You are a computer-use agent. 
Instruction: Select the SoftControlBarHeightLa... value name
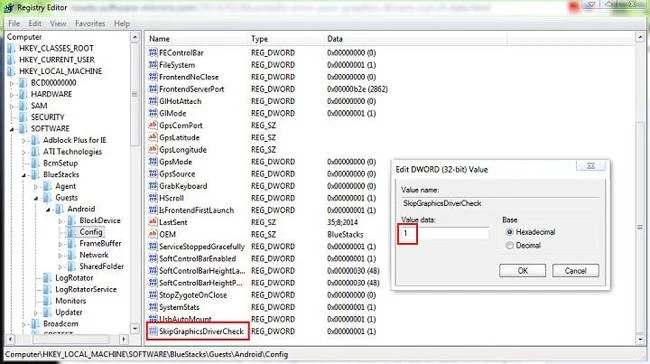[202, 271]
